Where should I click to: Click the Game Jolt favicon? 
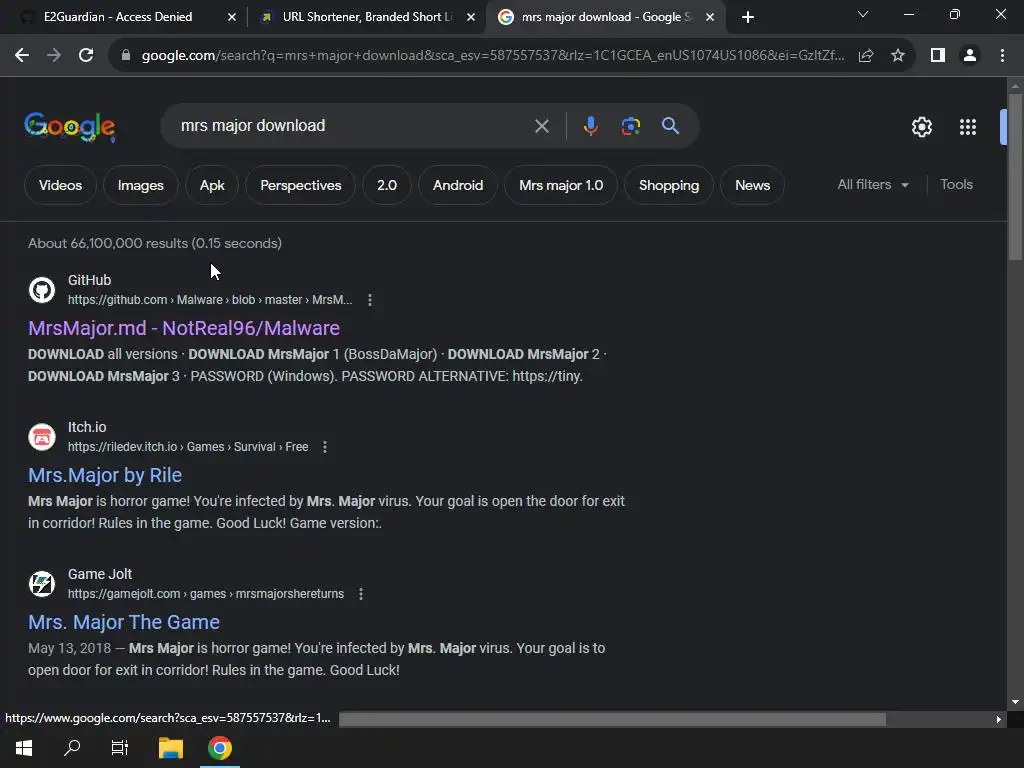click(x=42, y=584)
